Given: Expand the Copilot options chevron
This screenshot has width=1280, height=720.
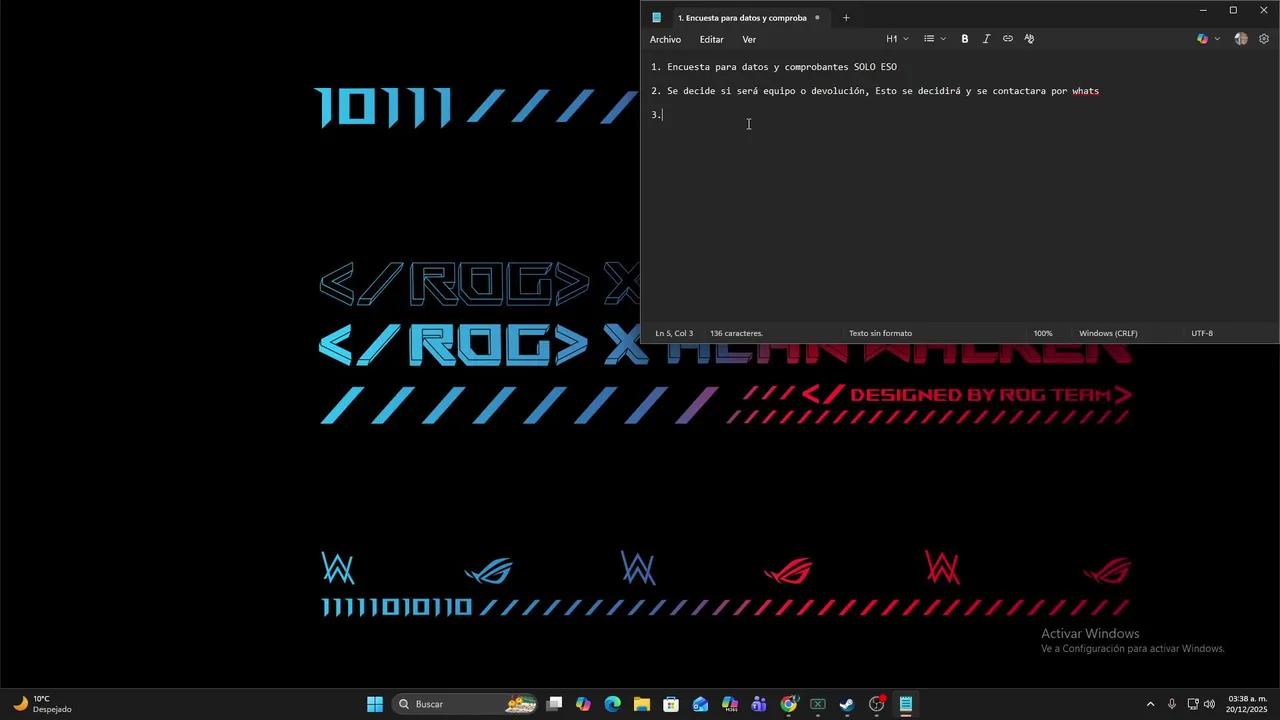Looking at the screenshot, I should 1217,39.
